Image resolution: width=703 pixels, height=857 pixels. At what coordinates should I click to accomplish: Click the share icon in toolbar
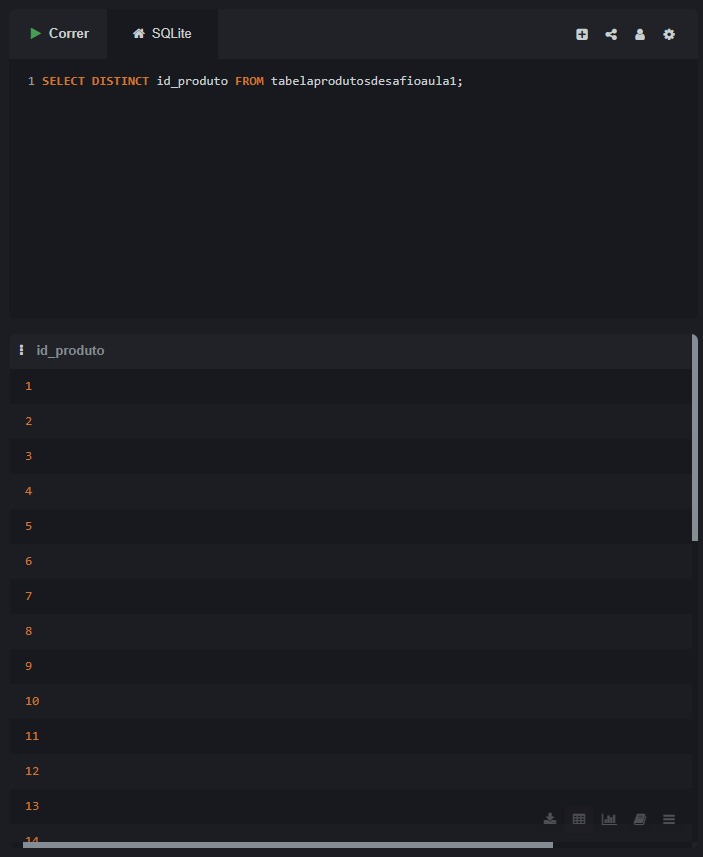coord(611,34)
